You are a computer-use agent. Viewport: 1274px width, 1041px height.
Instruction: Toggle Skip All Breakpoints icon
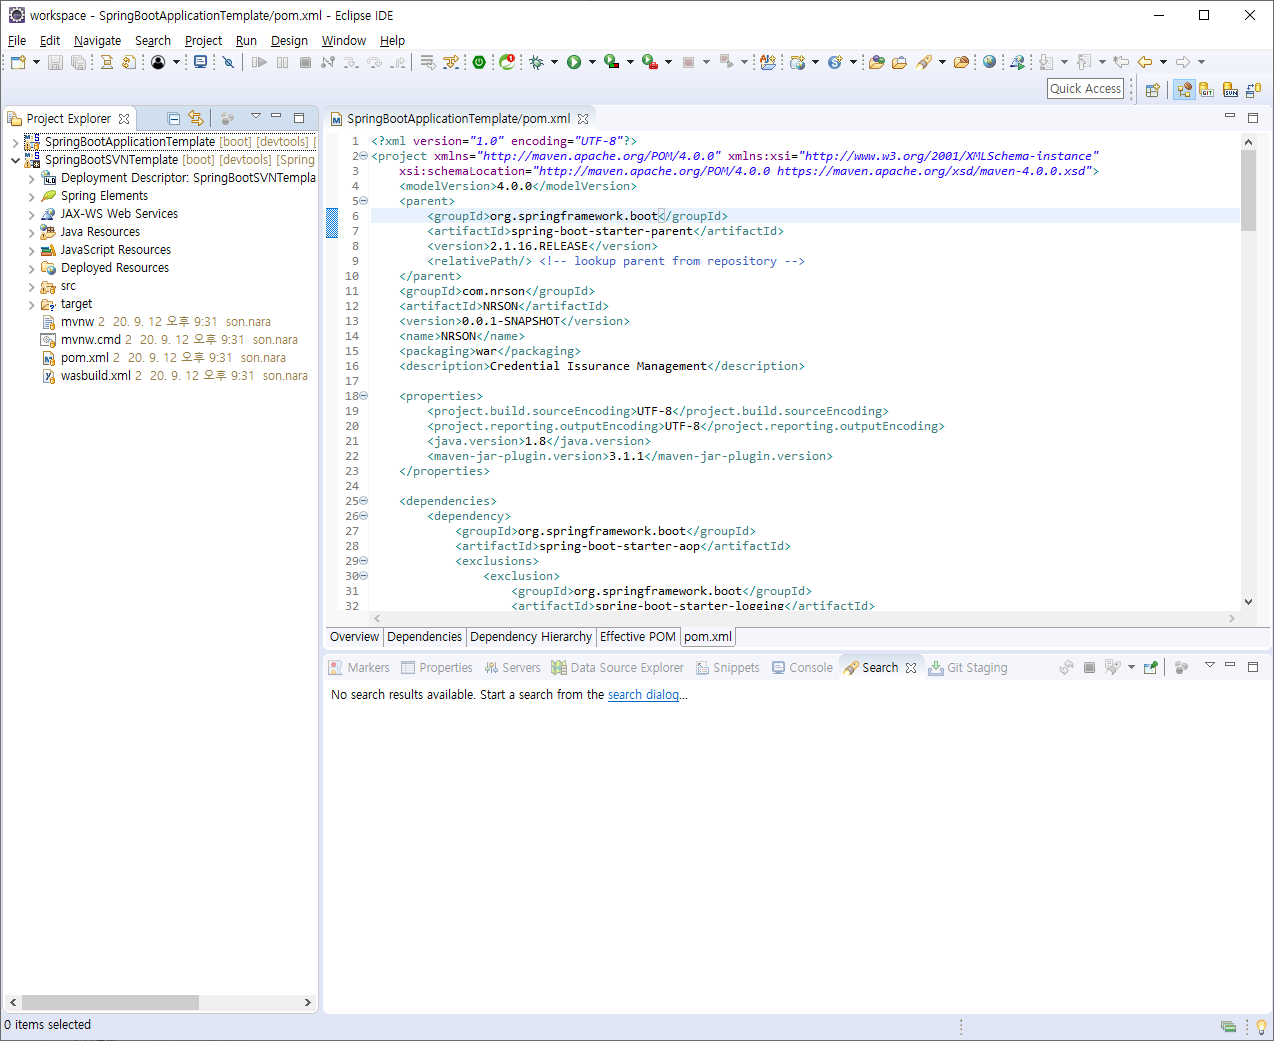(228, 62)
